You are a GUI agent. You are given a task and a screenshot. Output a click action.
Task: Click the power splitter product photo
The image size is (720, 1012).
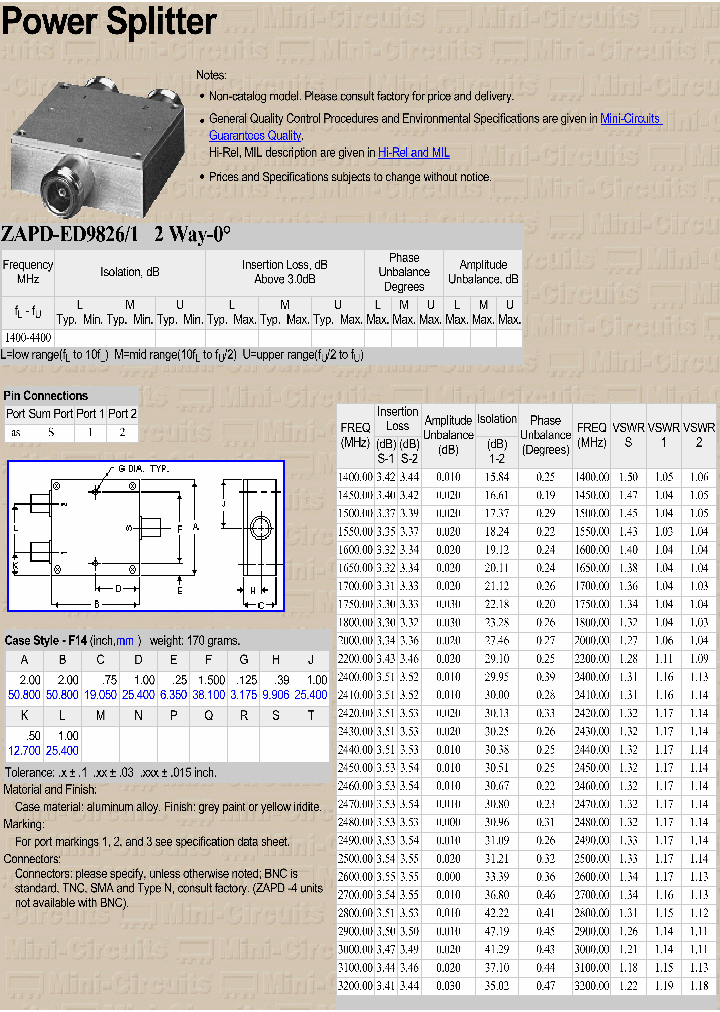coord(97,147)
